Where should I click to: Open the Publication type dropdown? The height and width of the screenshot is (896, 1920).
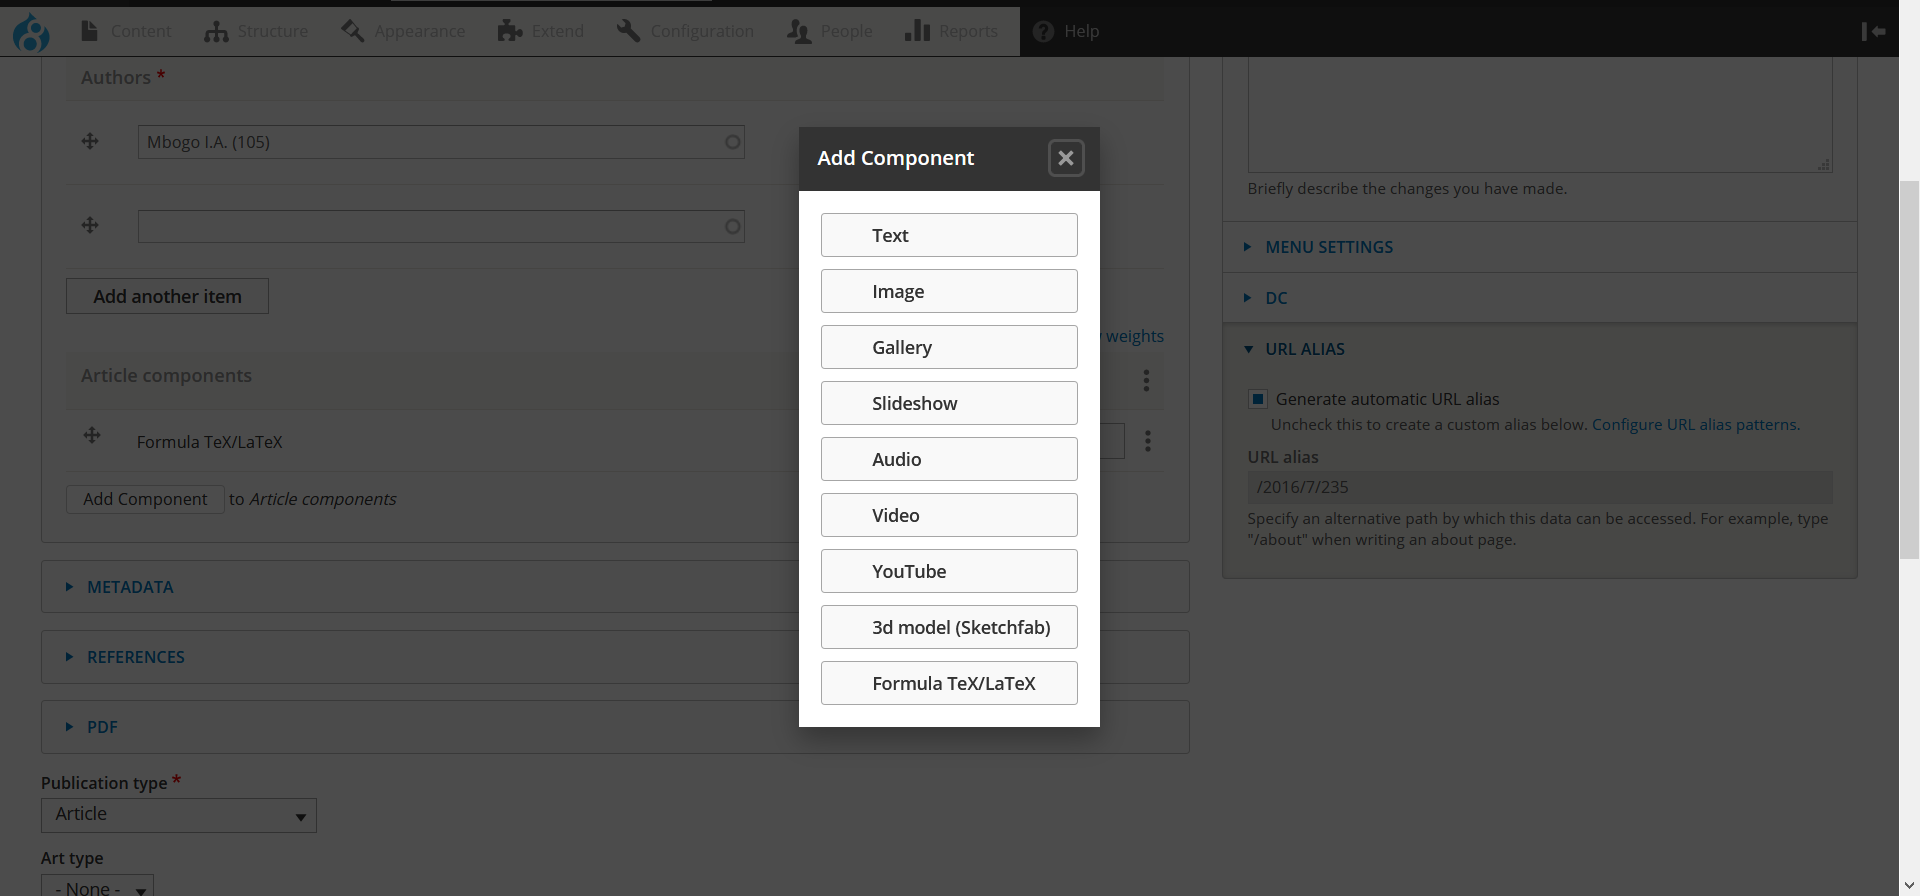pyautogui.click(x=179, y=815)
